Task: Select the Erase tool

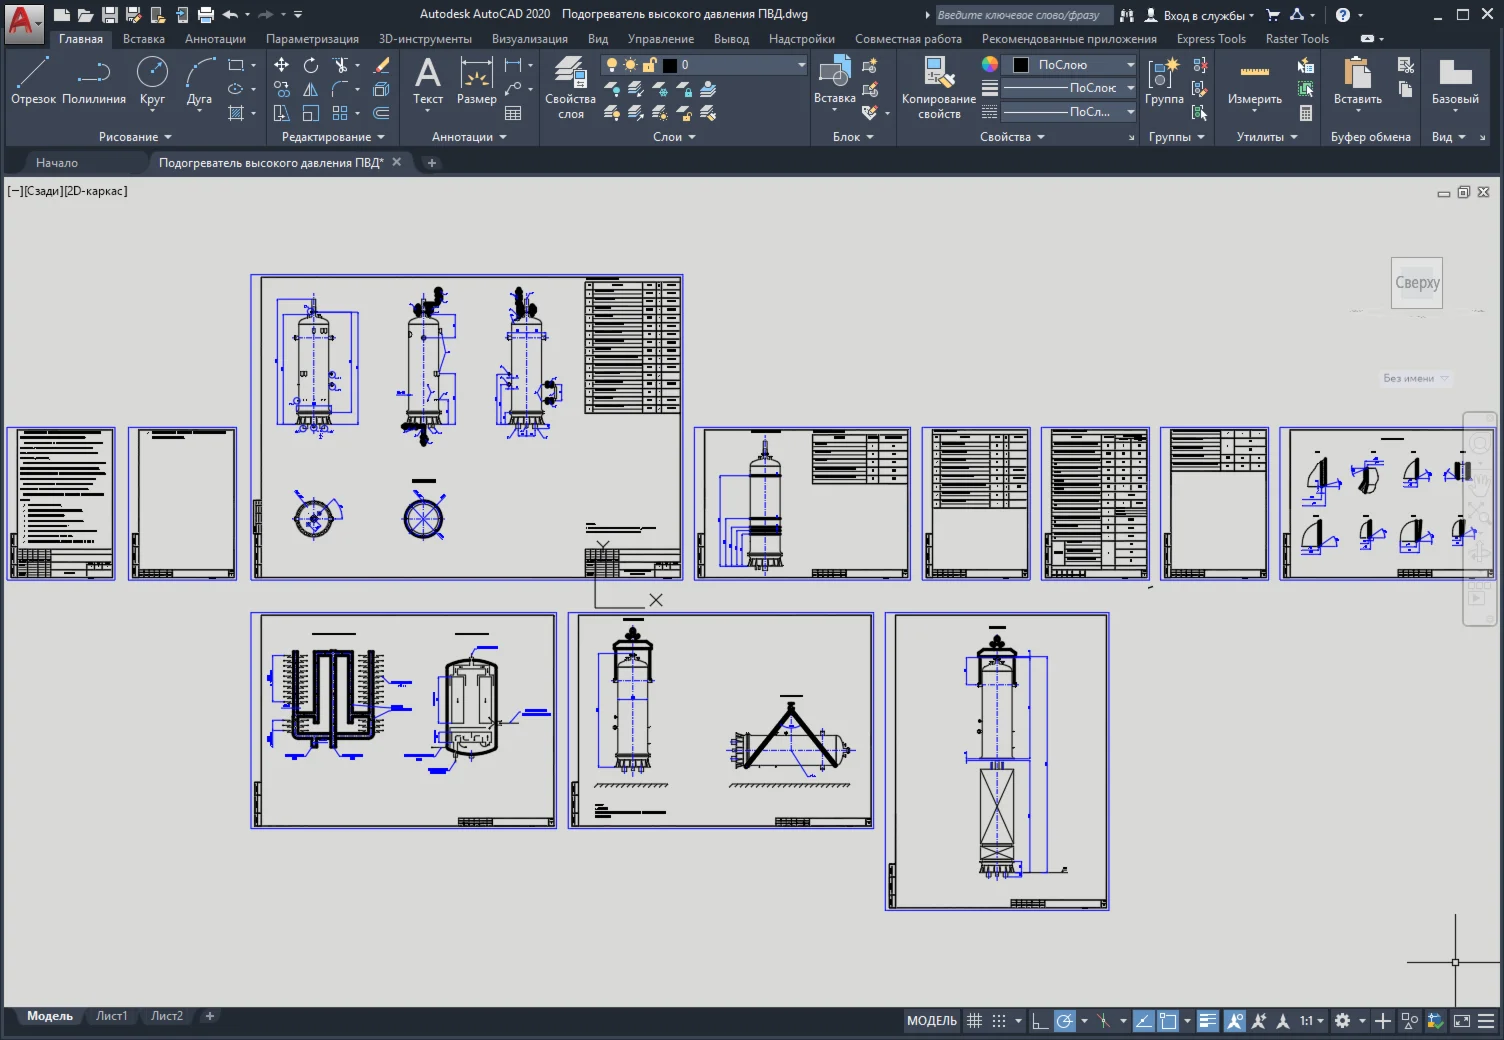Action: click(381, 65)
